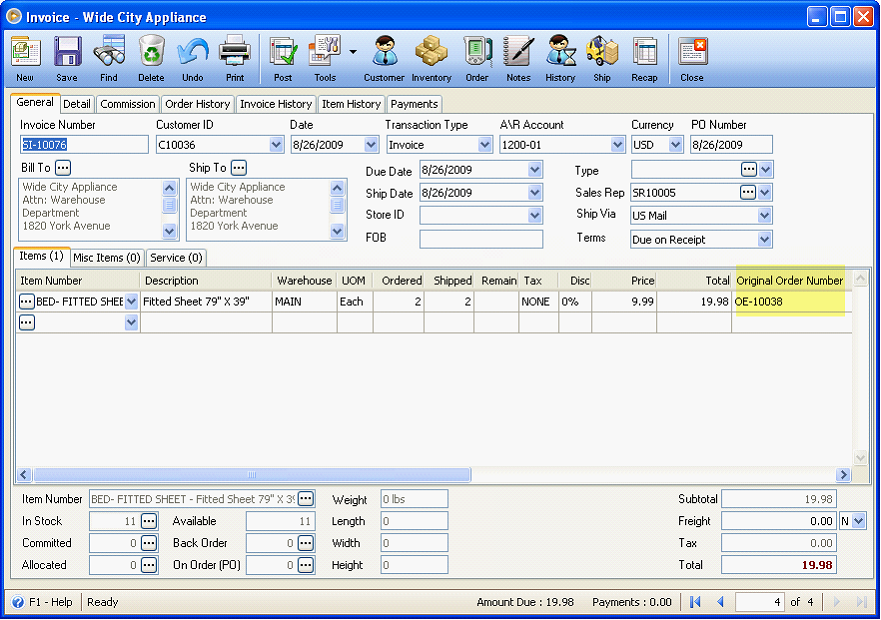Image resolution: width=881 pixels, height=620 pixels.
Task: Click the Ship forklift icon
Action: tap(602, 58)
